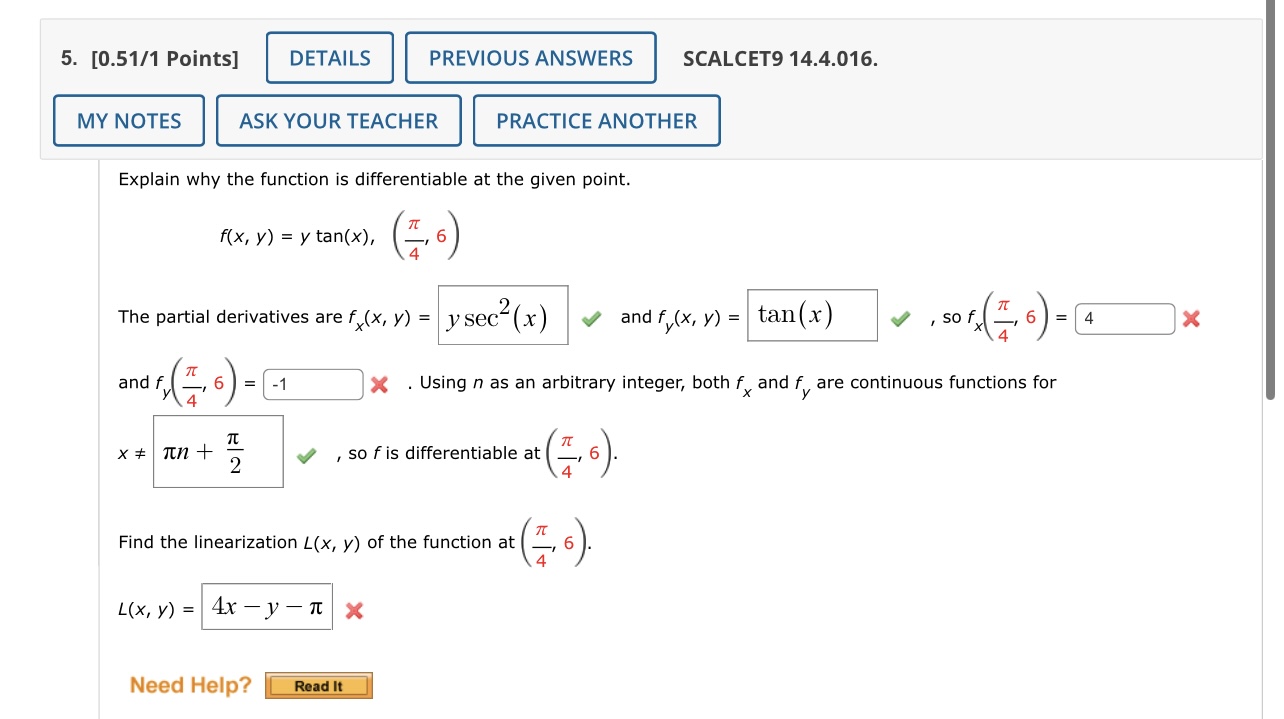
Task: Click the red X next to L(x, y) answer
Action: [353, 611]
